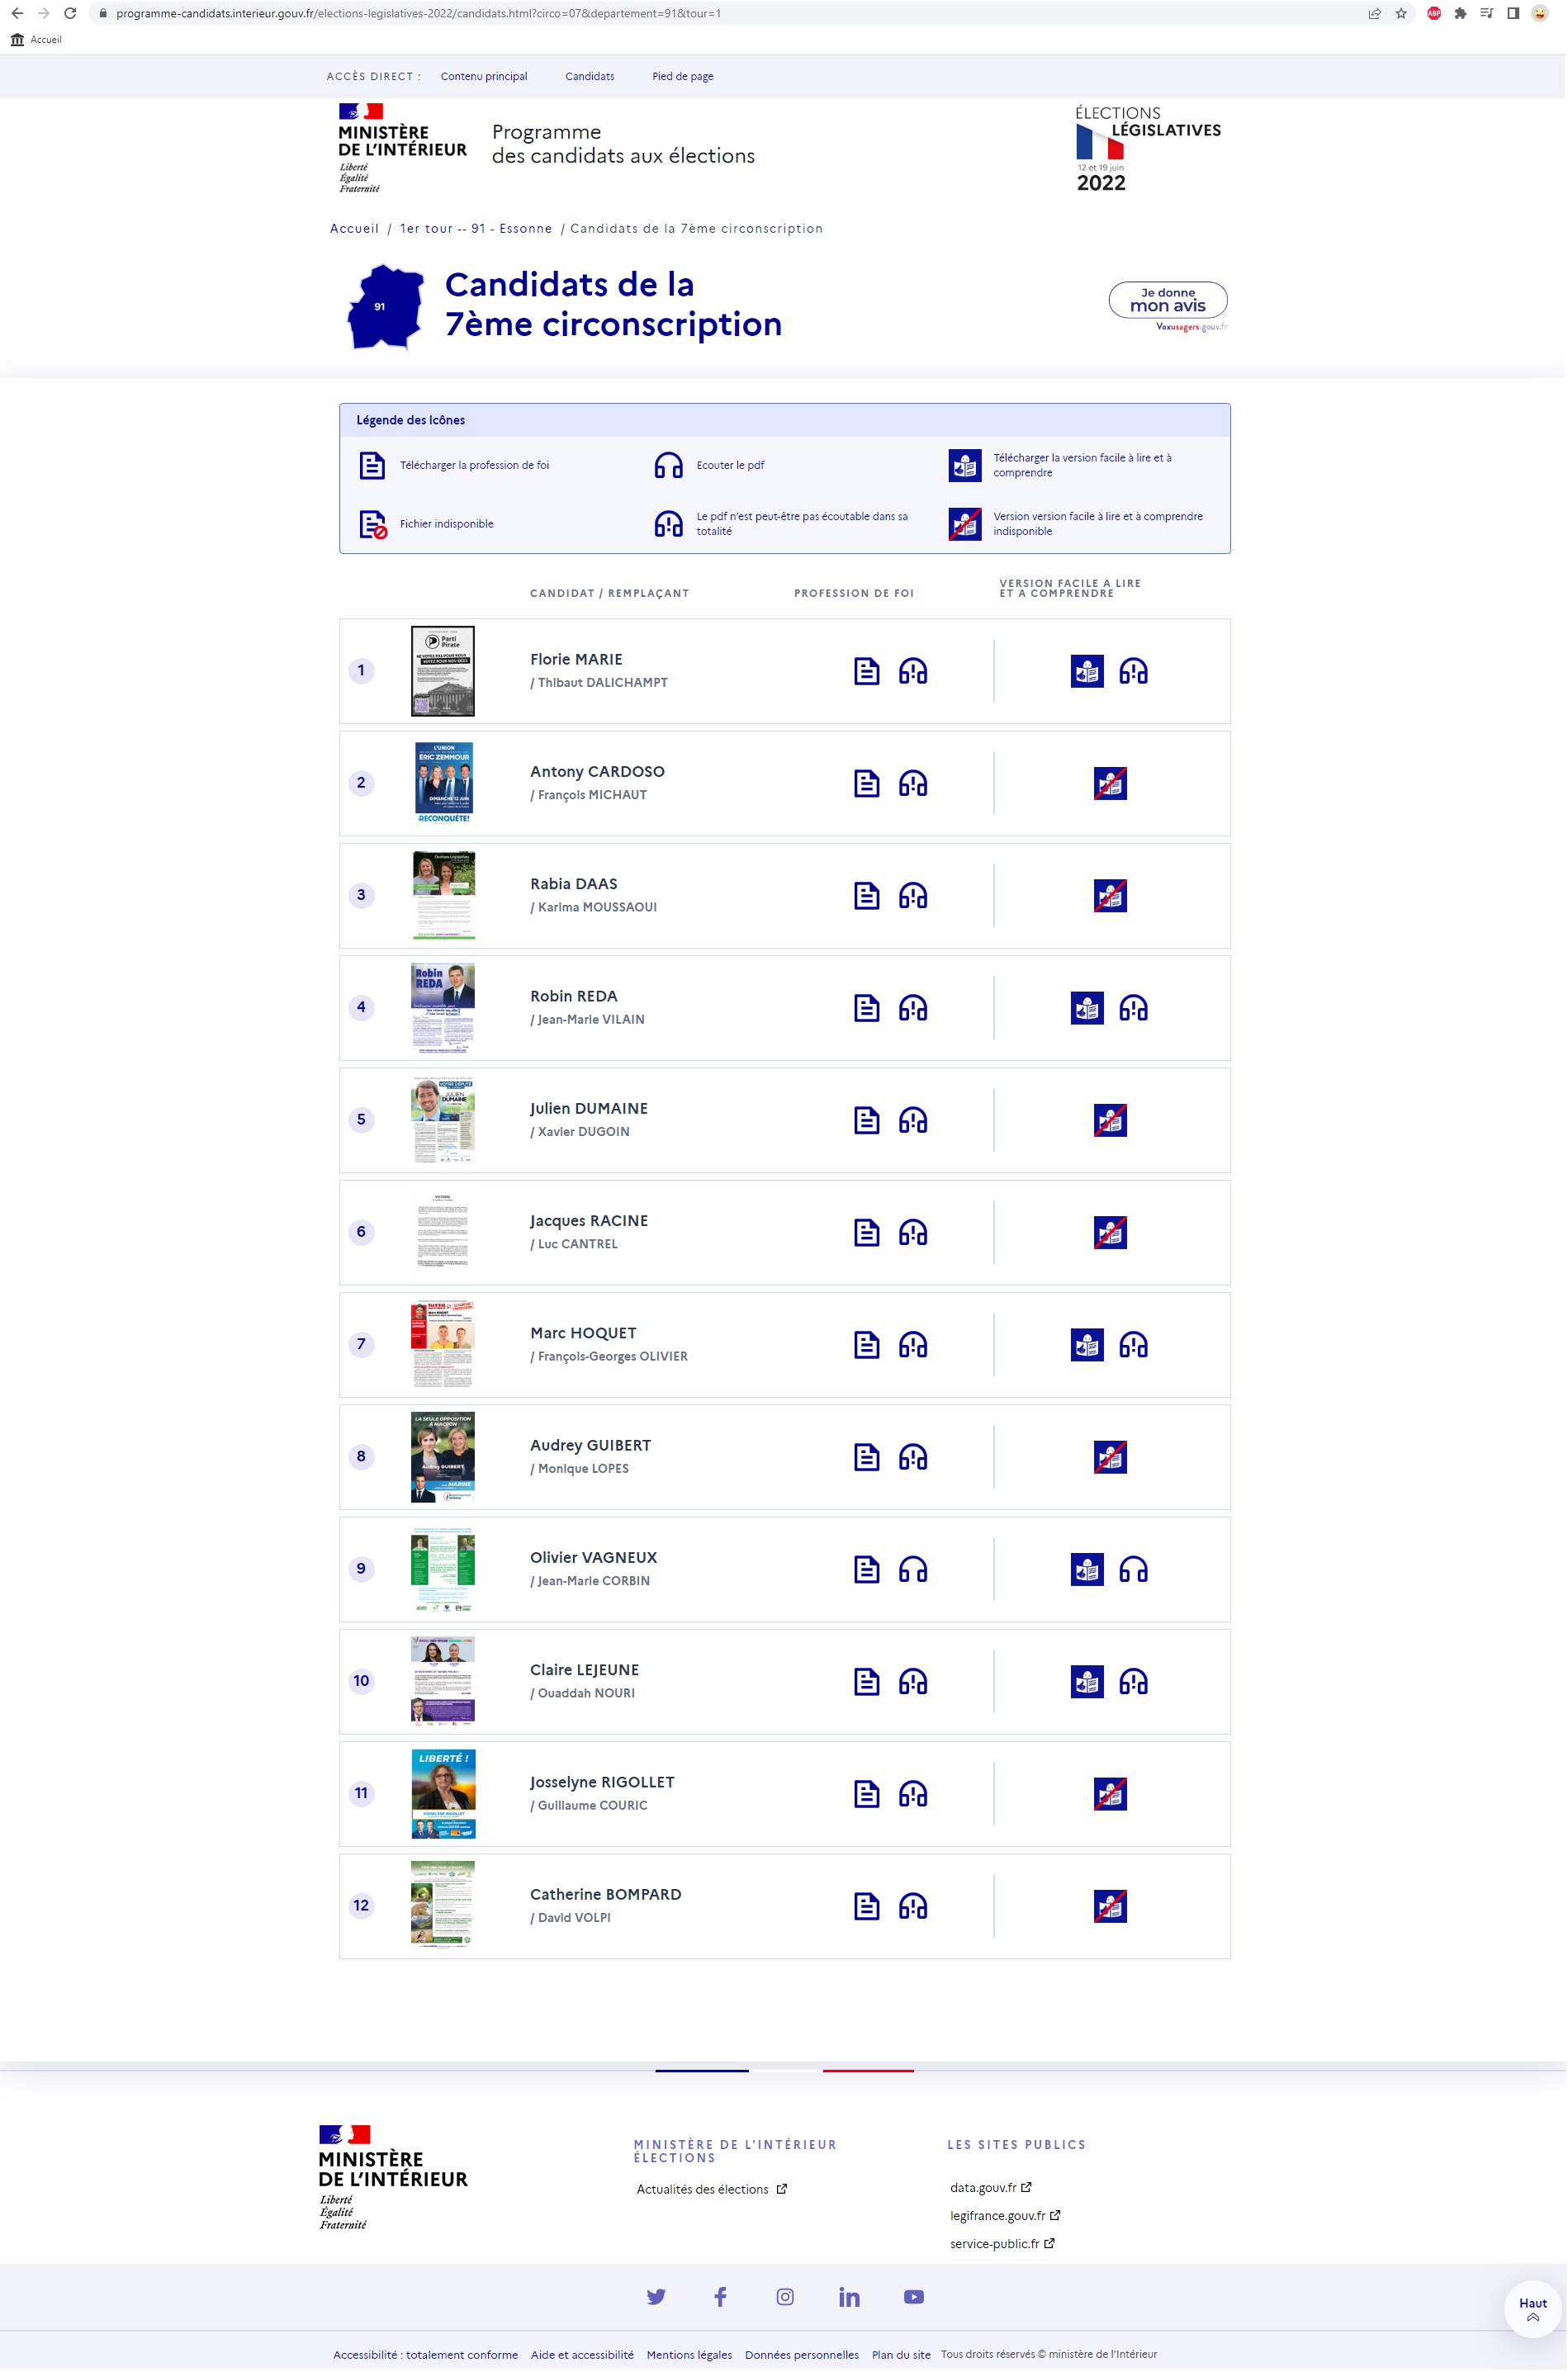The height and width of the screenshot is (2372, 1568).
Task: Go to Accueil in the breadcrumb
Action: pos(354,228)
